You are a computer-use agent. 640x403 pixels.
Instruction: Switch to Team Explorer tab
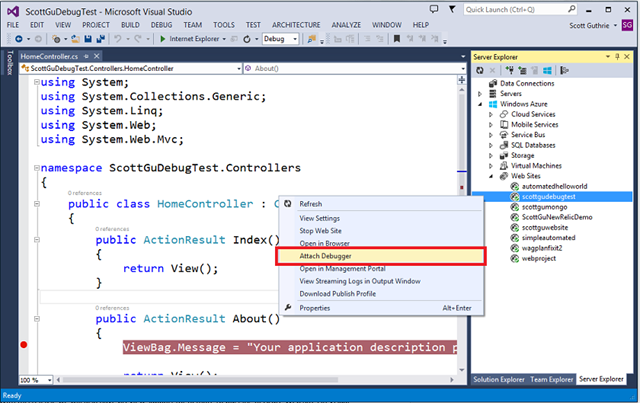pyautogui.click(x=551, y=380)
